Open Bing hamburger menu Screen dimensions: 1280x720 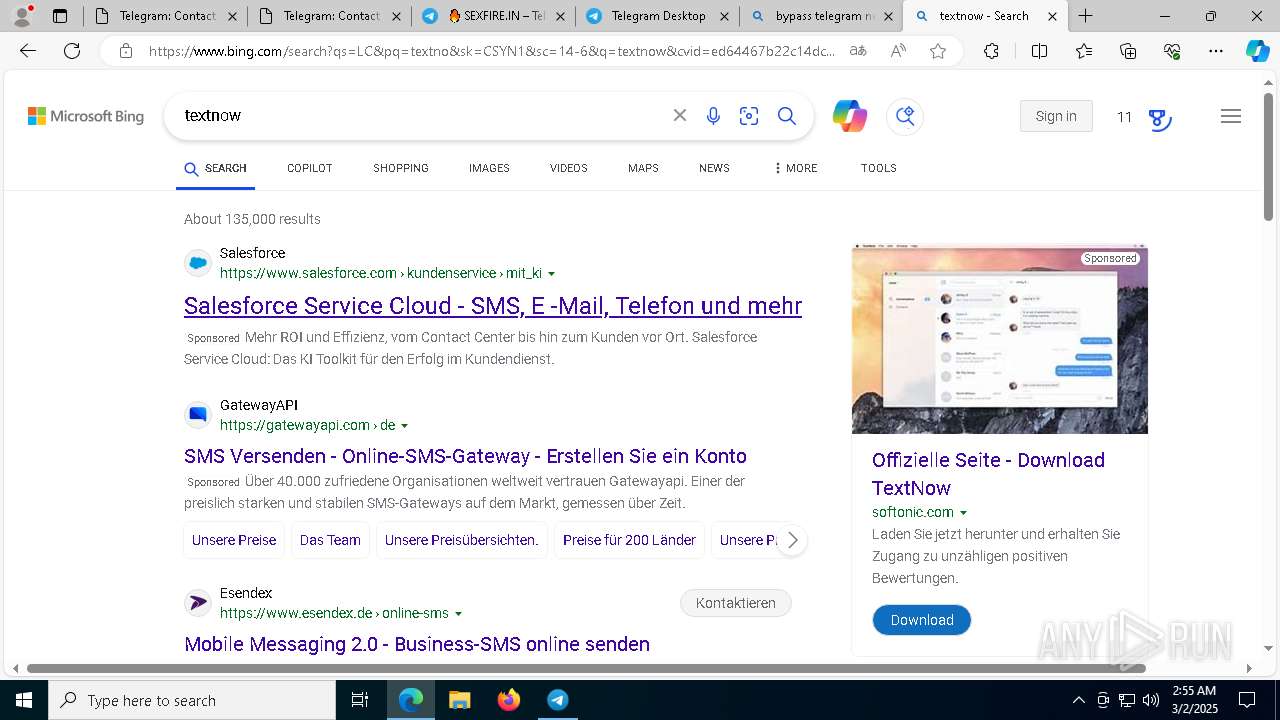[1231, 116]
